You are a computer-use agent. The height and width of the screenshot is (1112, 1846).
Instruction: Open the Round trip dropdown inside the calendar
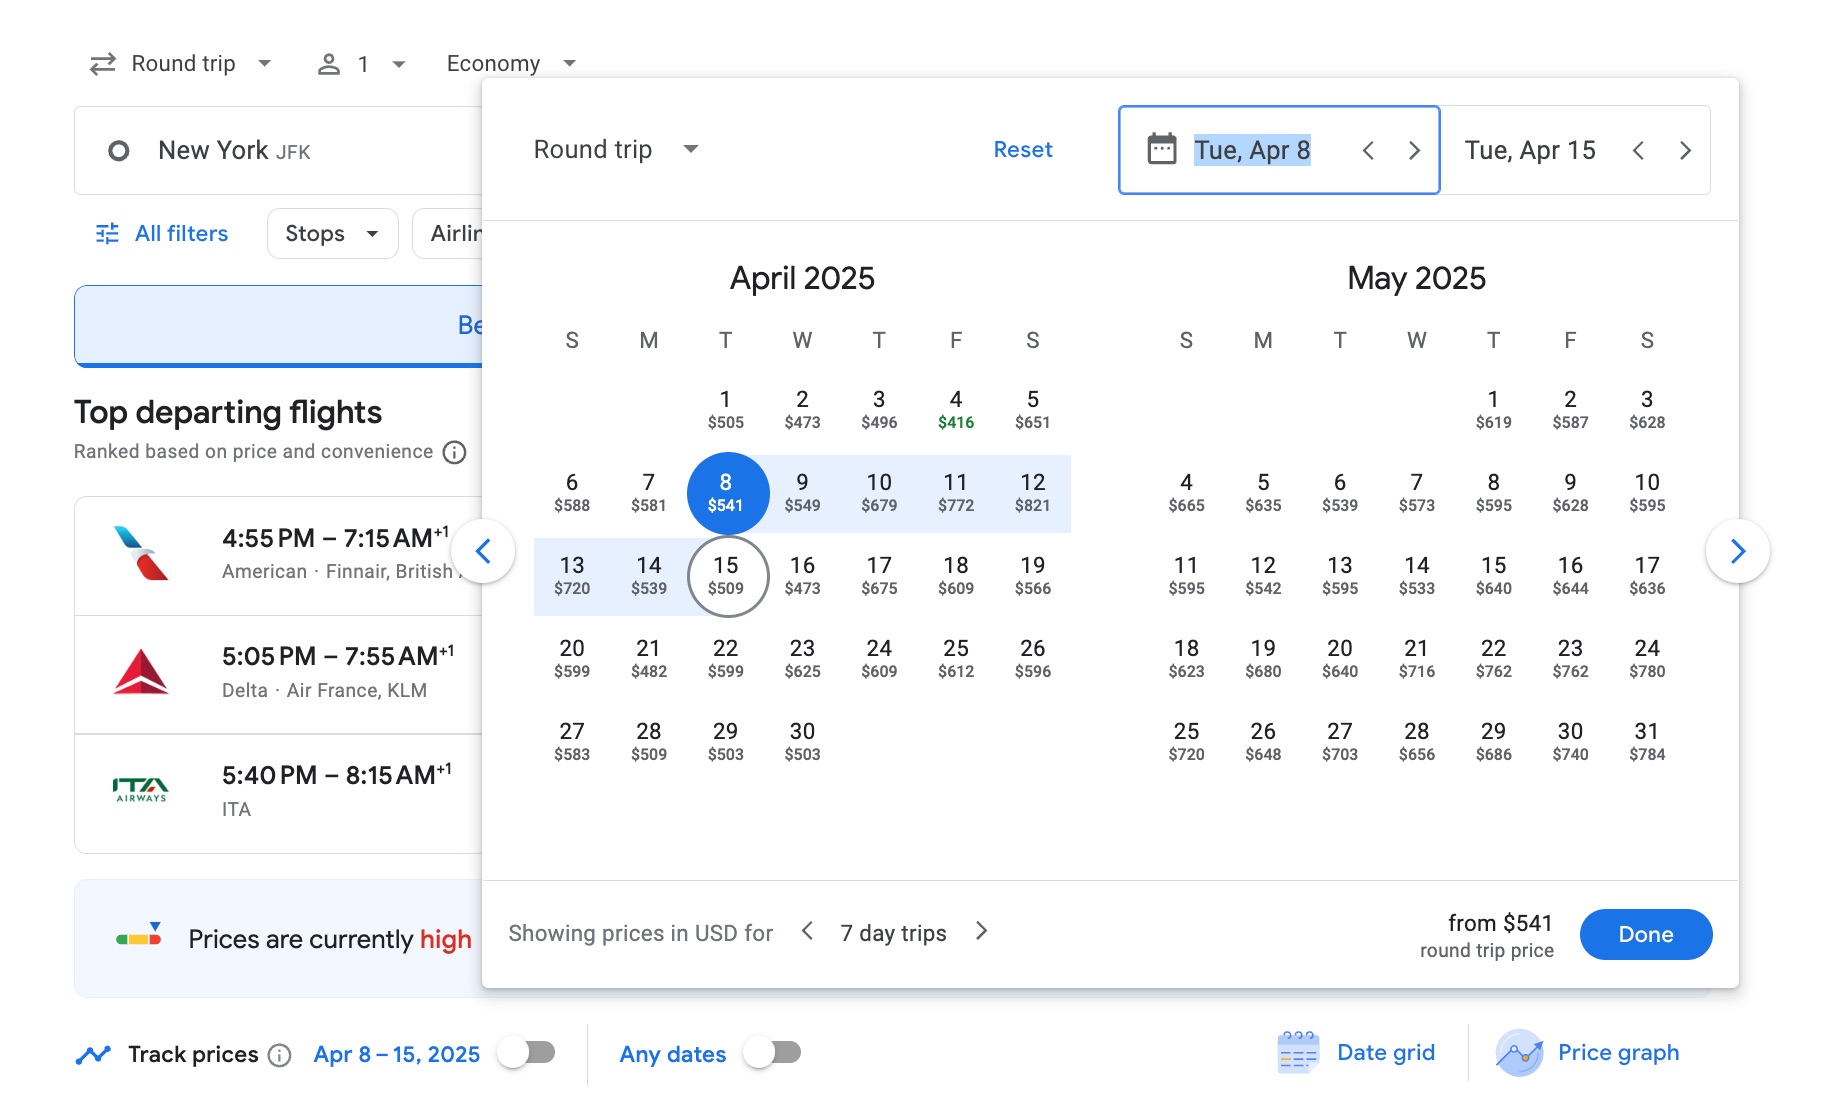[614, 149]
